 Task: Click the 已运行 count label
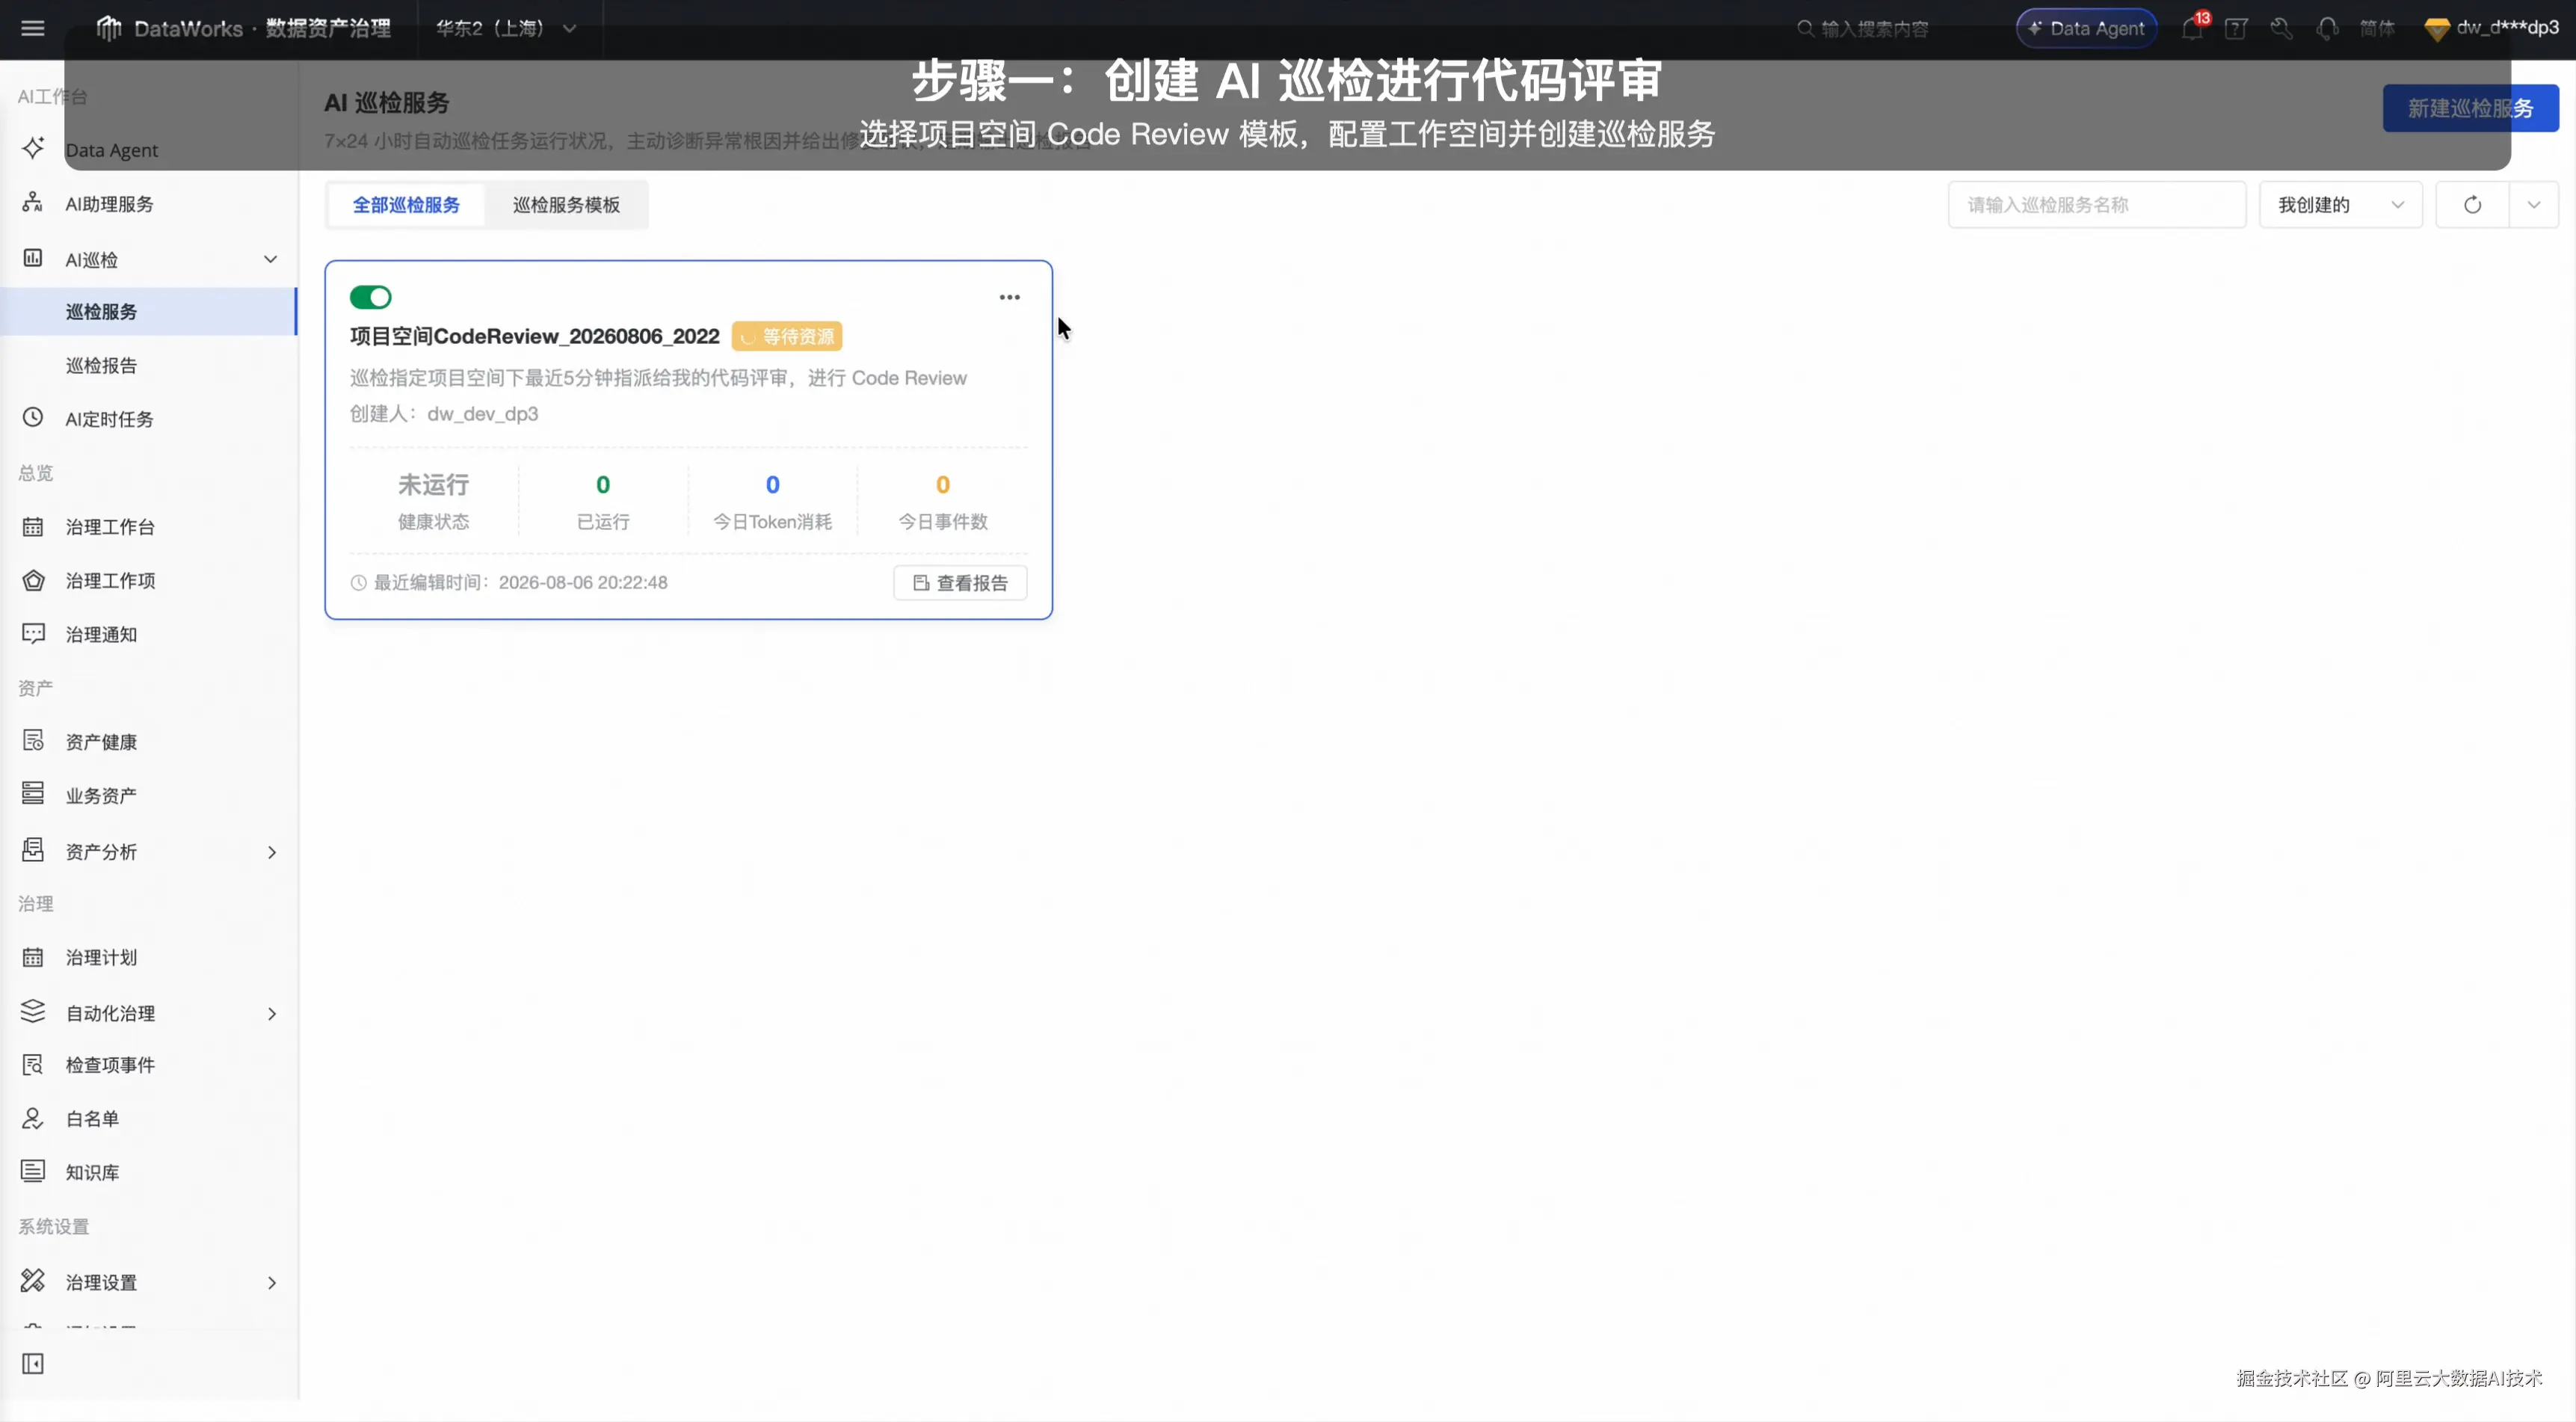[x=603, y=522]
